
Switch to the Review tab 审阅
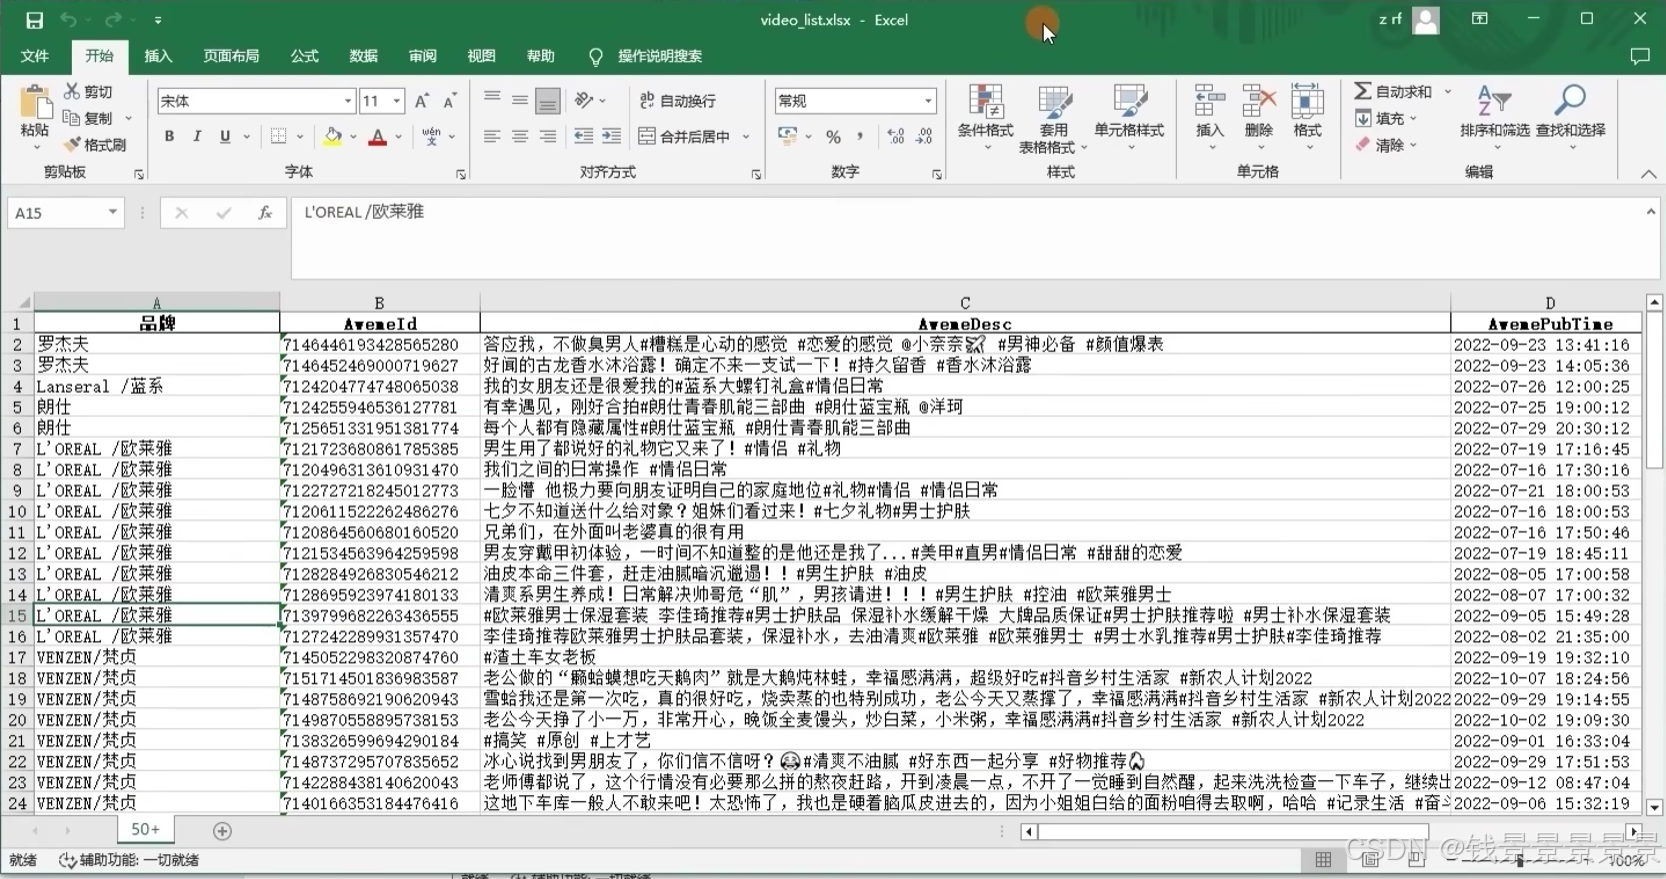coord(422,56)
